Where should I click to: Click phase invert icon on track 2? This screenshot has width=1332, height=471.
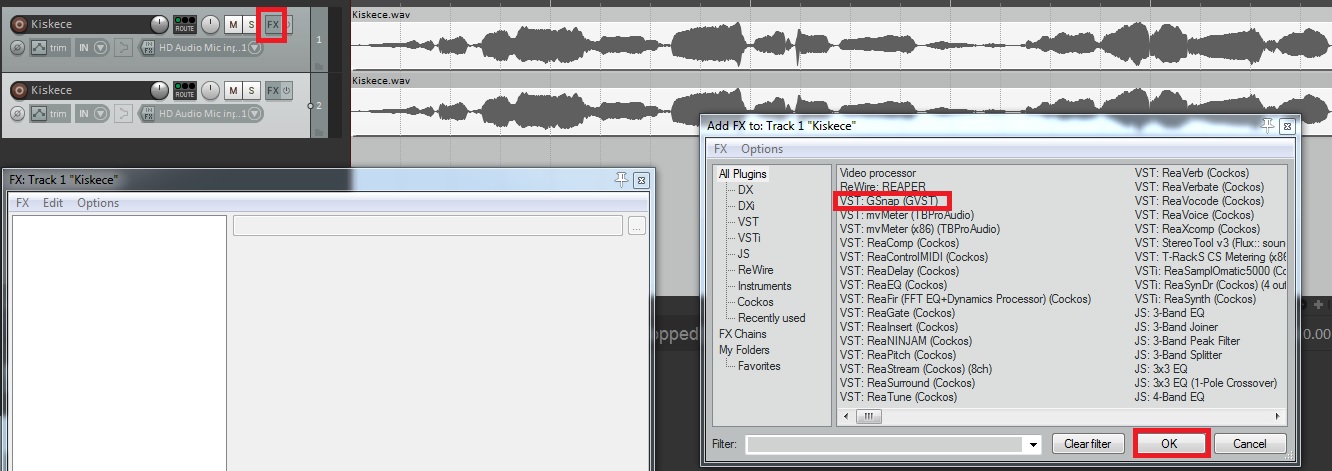click(x=17, y=114)
